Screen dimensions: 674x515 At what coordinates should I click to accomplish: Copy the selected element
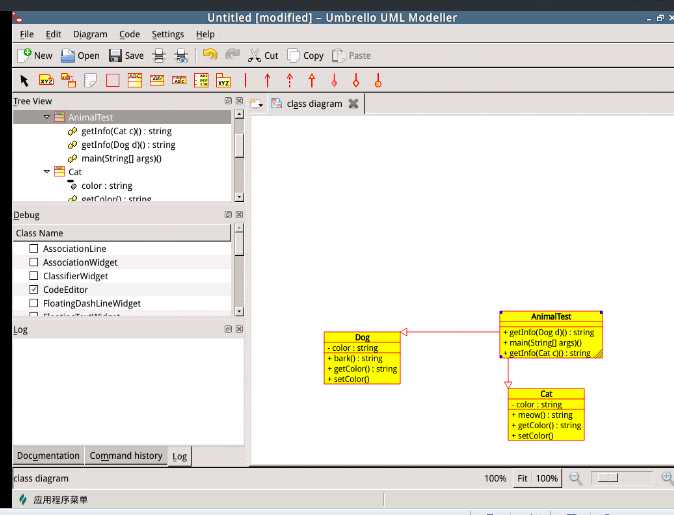[x=305, y=55]
